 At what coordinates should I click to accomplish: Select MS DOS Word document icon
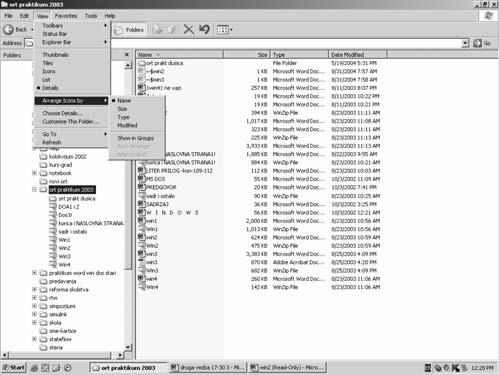(142, 179)
